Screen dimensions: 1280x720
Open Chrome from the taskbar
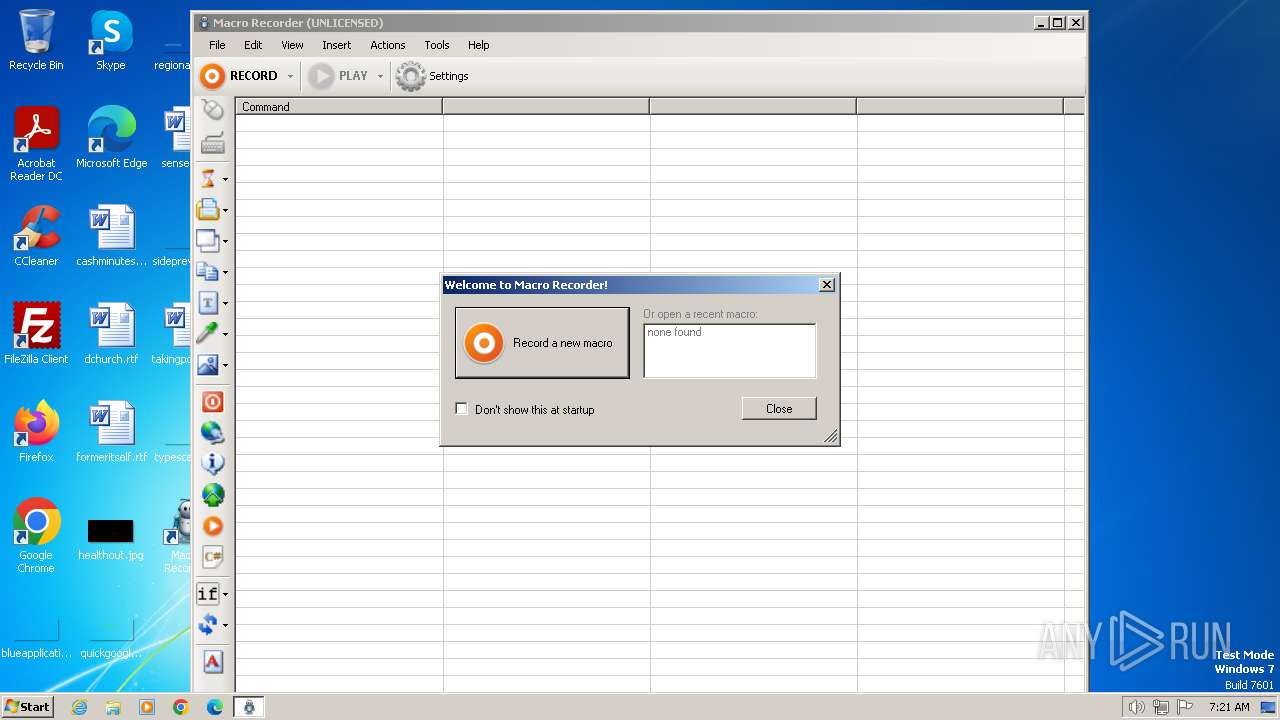click(x=181, y=707)
